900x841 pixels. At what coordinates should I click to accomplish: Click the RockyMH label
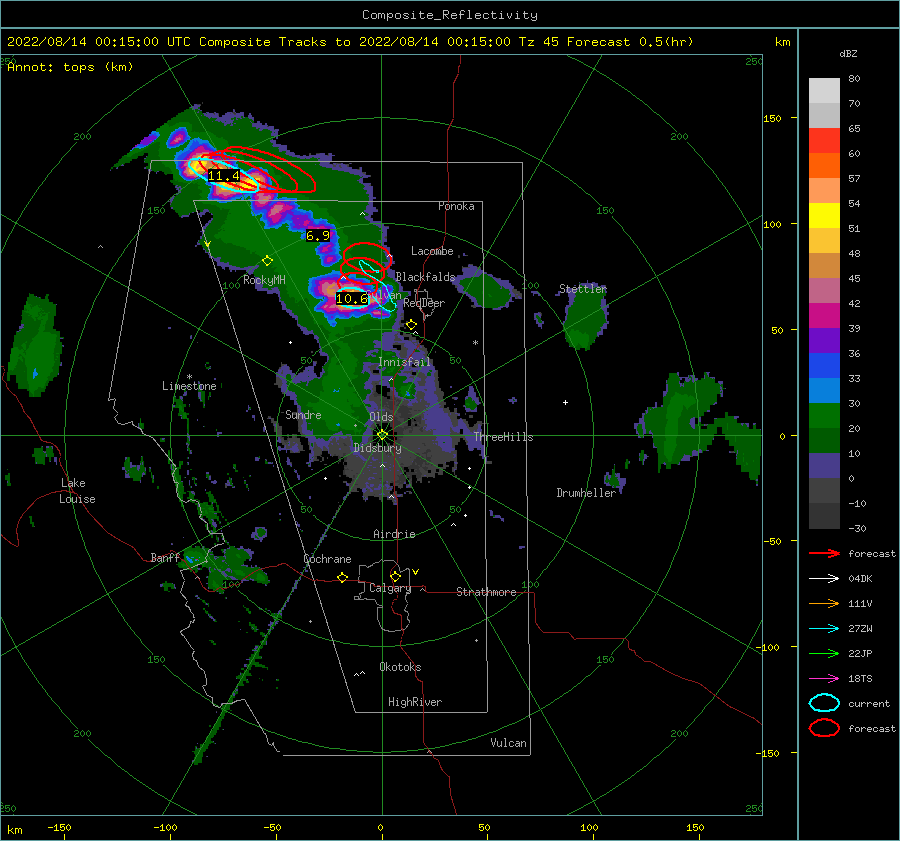pos(264,280)
